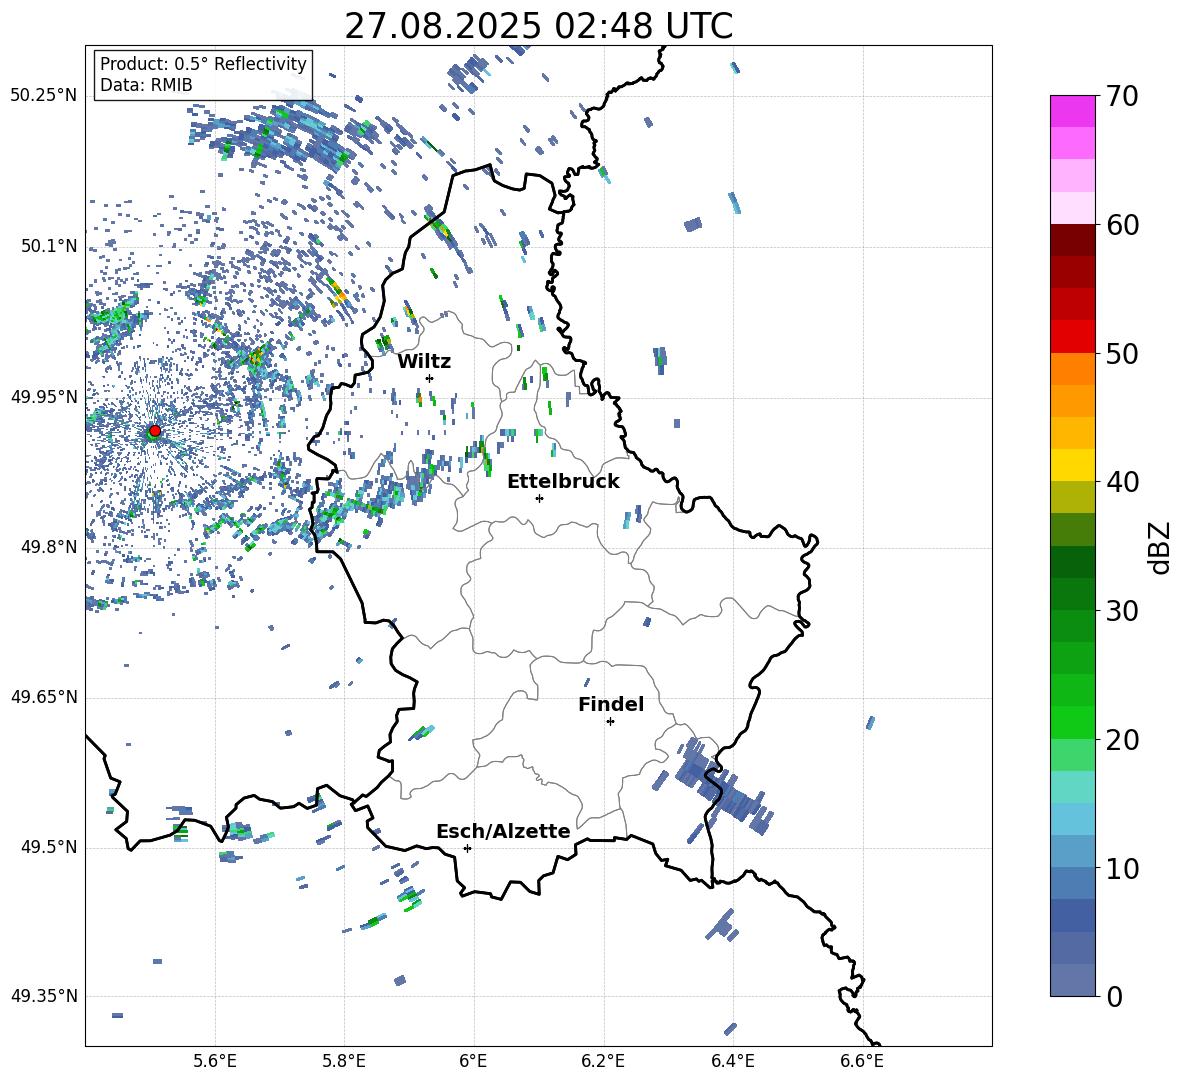Select the 'Findel' map label
Viewport: 1184px width, 1081px height.
coord(611,704)
